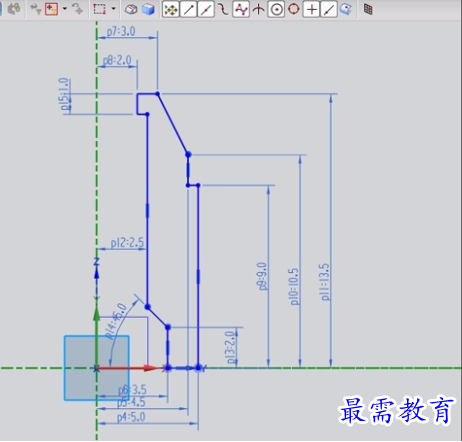The image size is (462, 442).
Task: Click the Bounded Grid snap icon
Action: coord(368,10)
